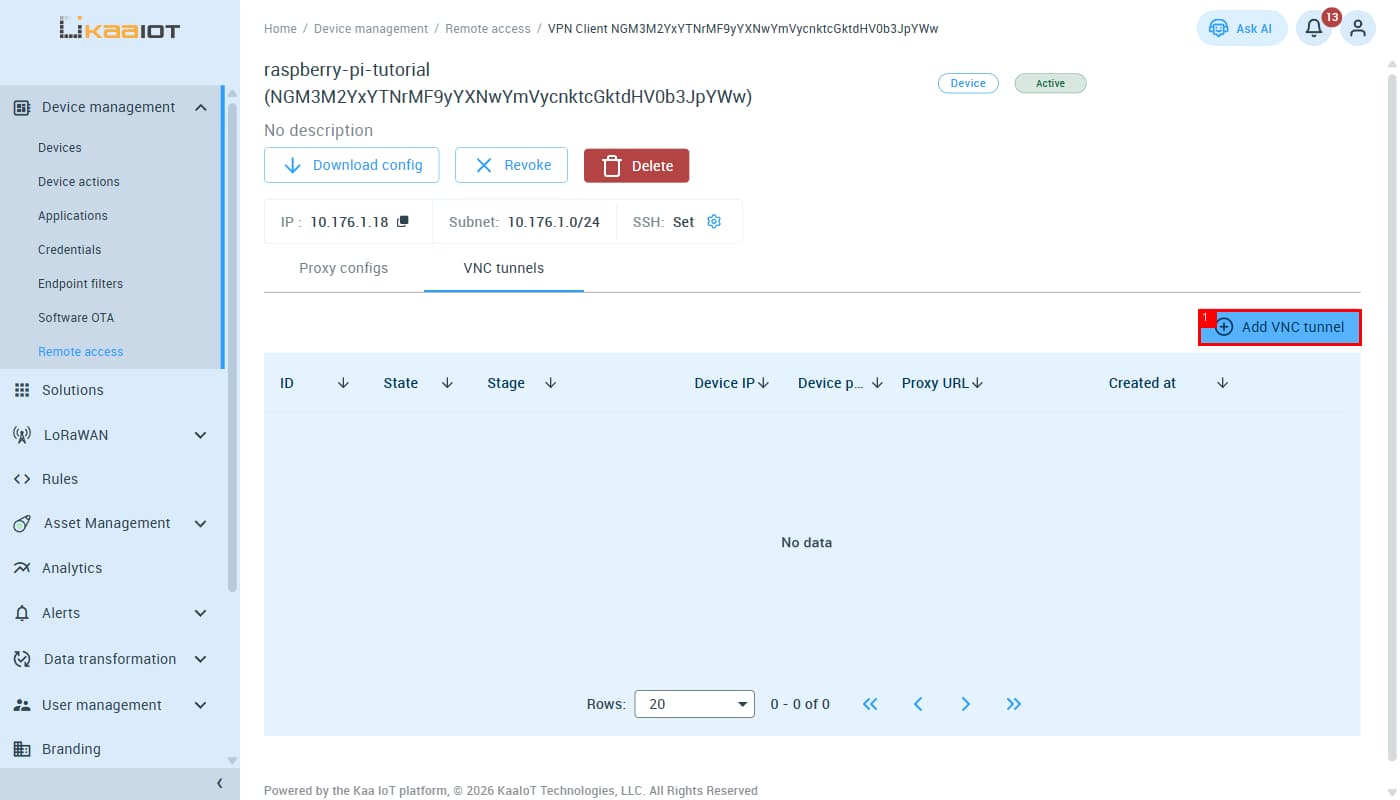Expand the Asset Management section
Image resolution: width=1400 pixels, height=800 pixels.
[200, 523]
